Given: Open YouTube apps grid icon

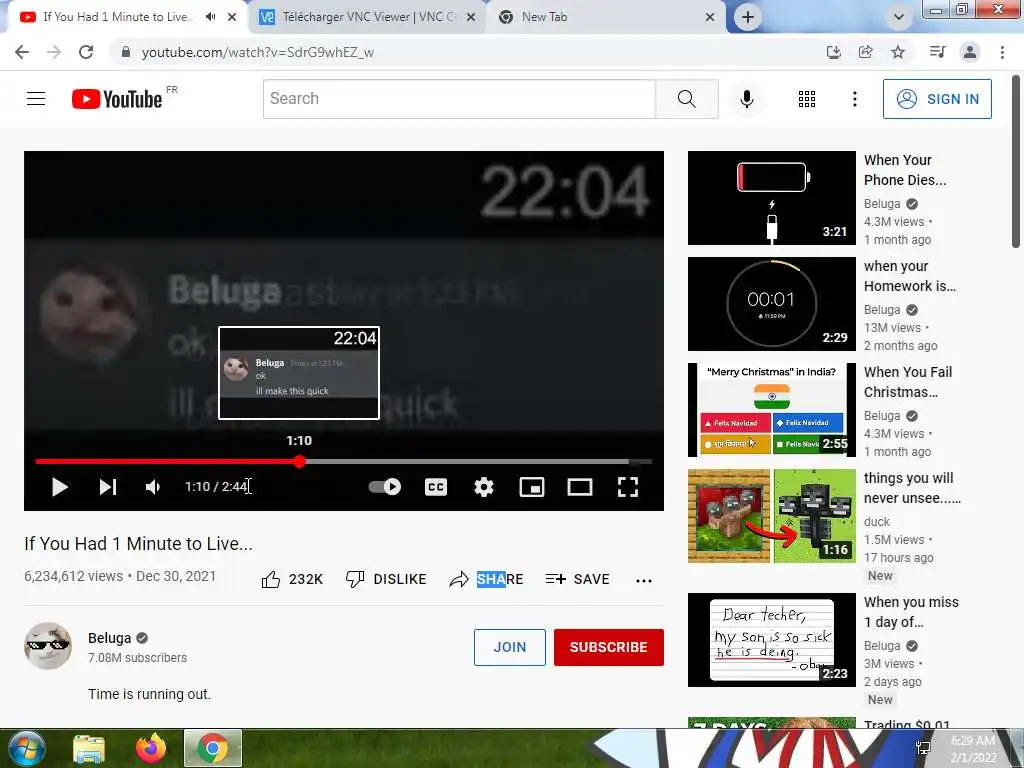Looking at the screenshot, I should [807, 99].
